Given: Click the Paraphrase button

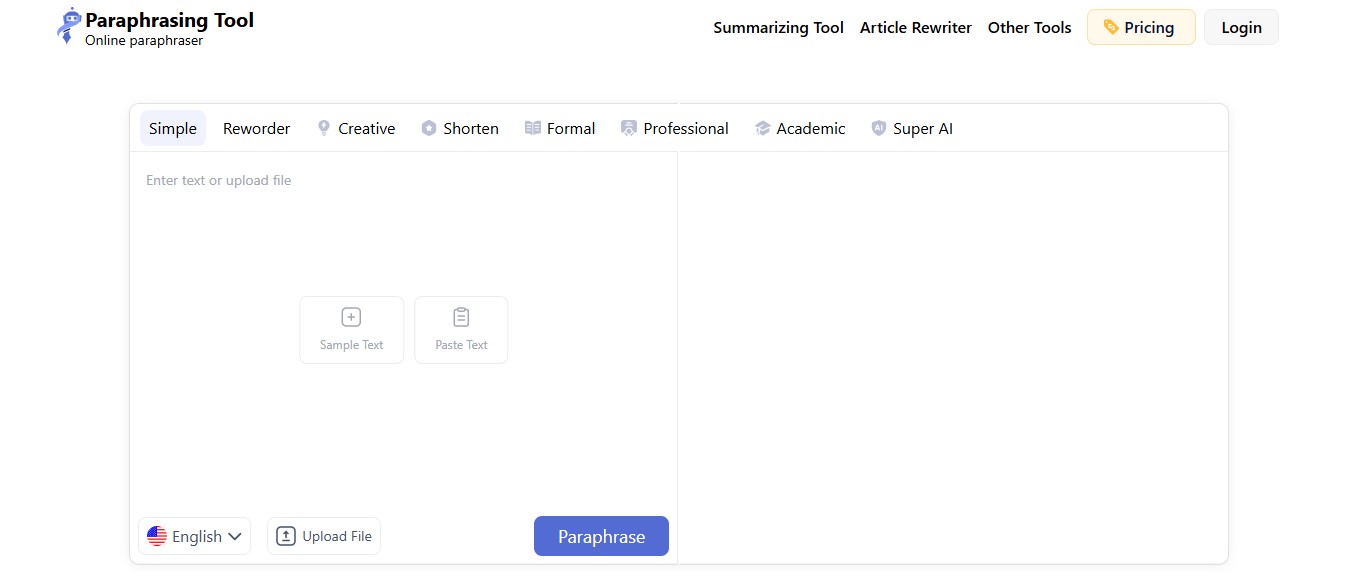Looking at the screenshot, I should click(x=601, y=536).
